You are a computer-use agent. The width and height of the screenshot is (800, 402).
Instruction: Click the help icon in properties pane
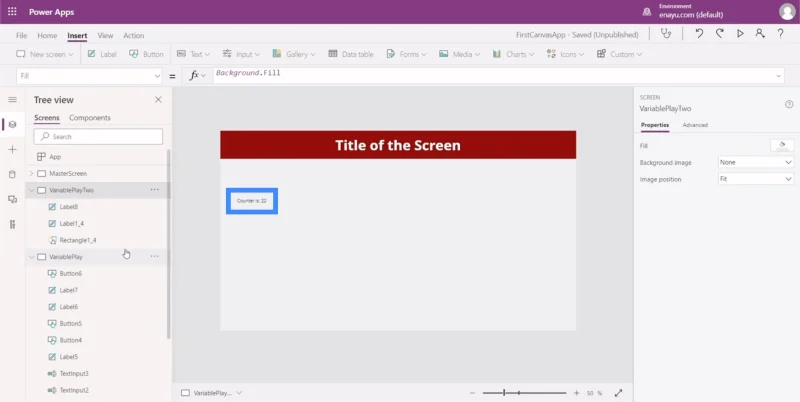point(789,104)
